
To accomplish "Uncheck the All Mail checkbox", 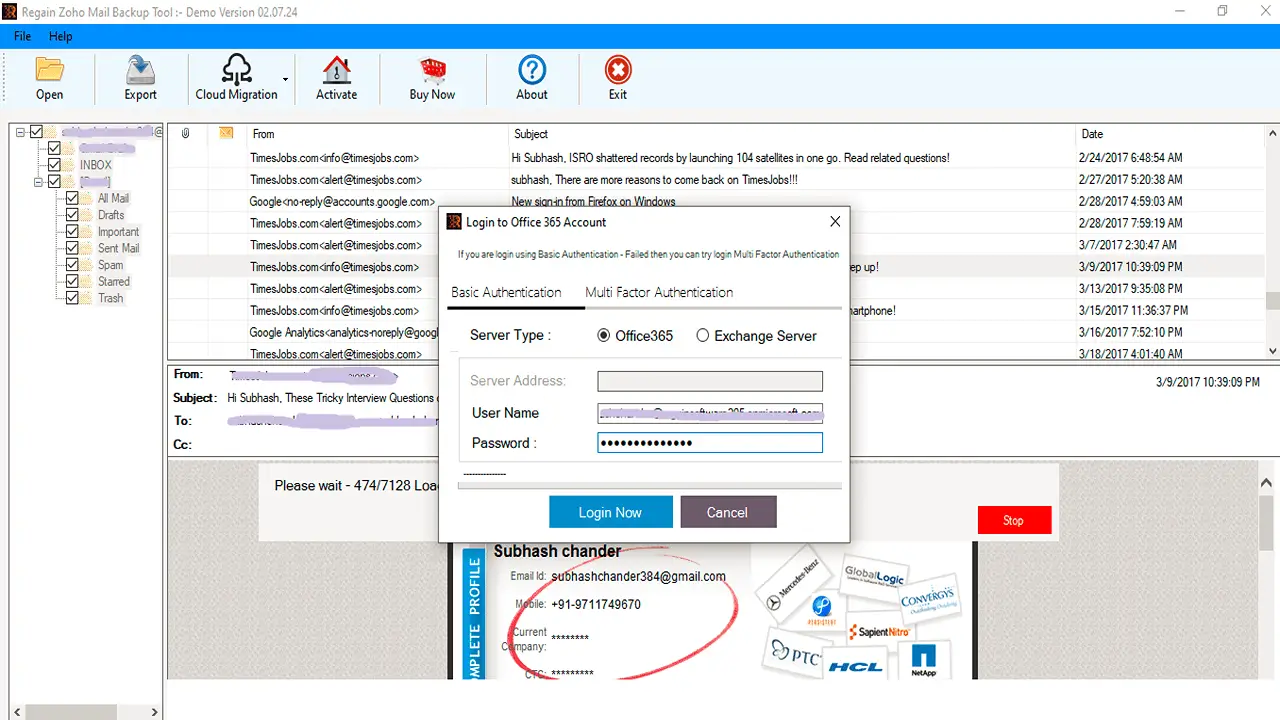I will point(73,198).
